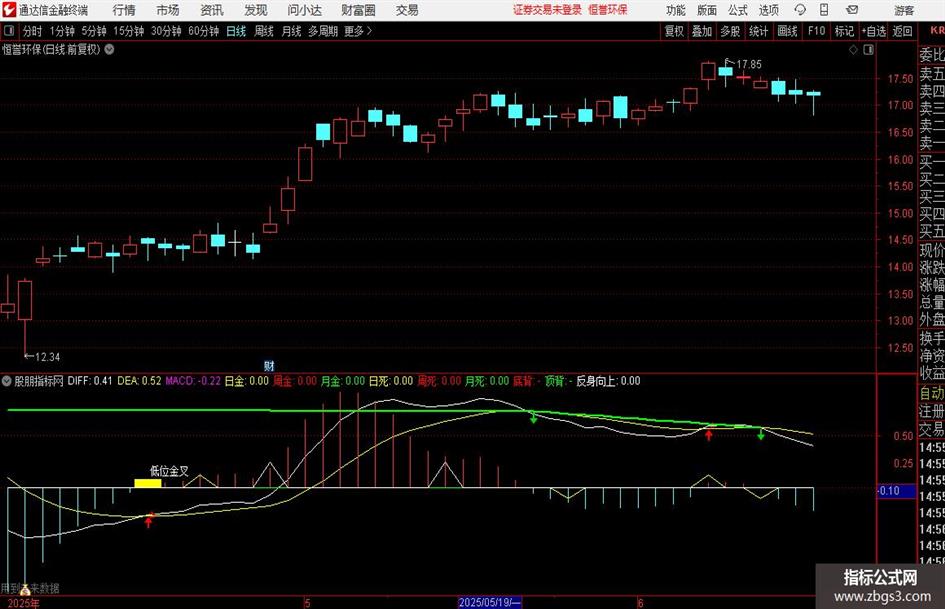
Task: Open the 市场 menu
Action: point(168,10)
